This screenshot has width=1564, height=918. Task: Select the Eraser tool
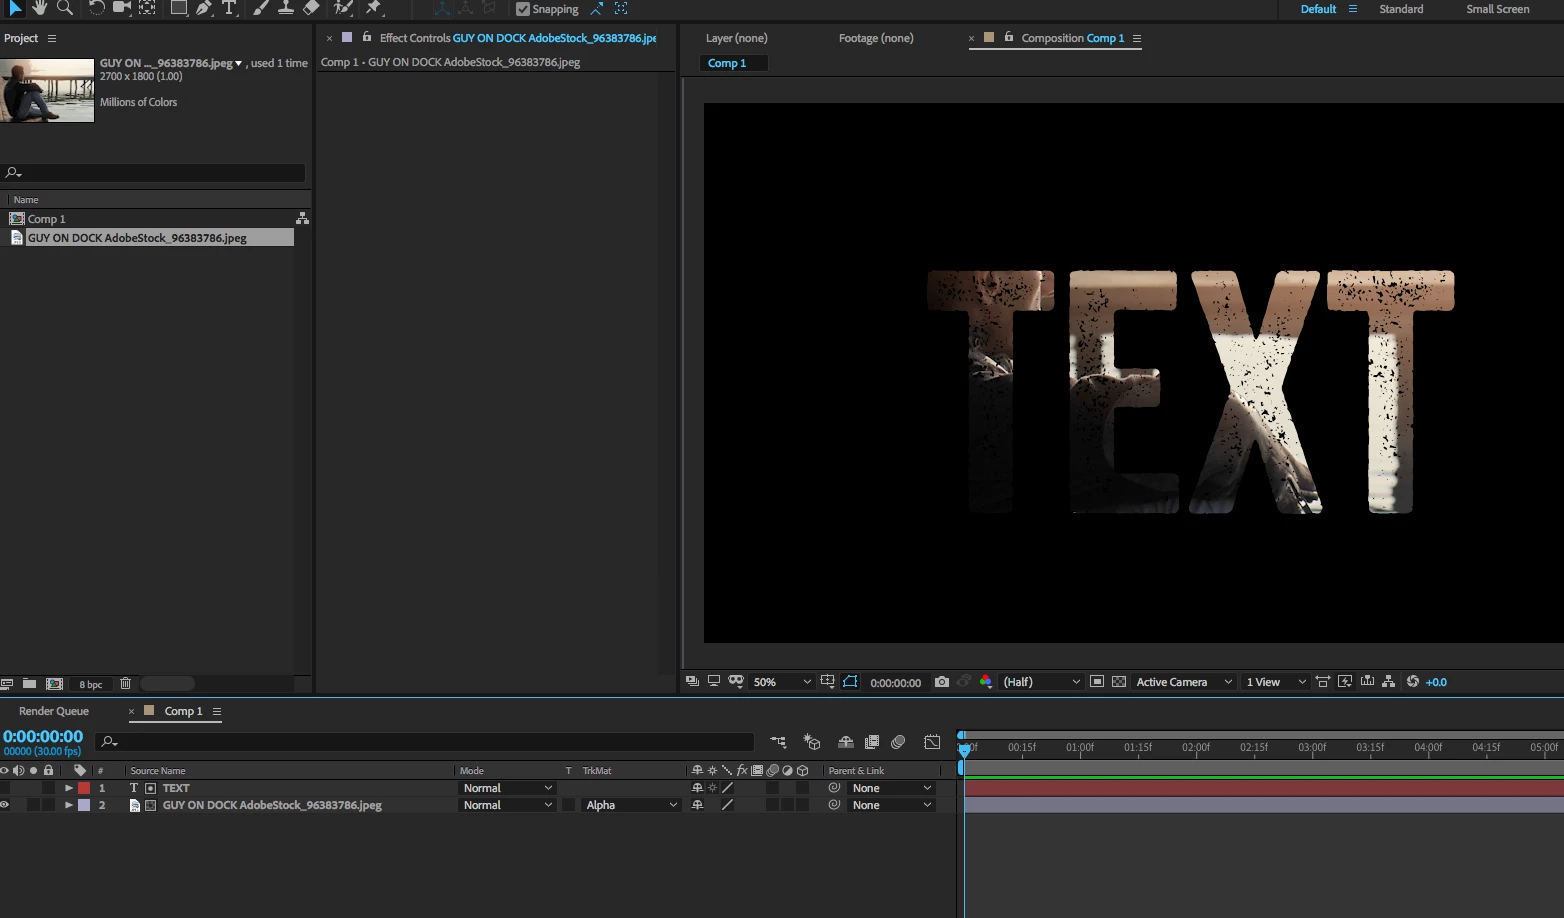coord(311,8)
